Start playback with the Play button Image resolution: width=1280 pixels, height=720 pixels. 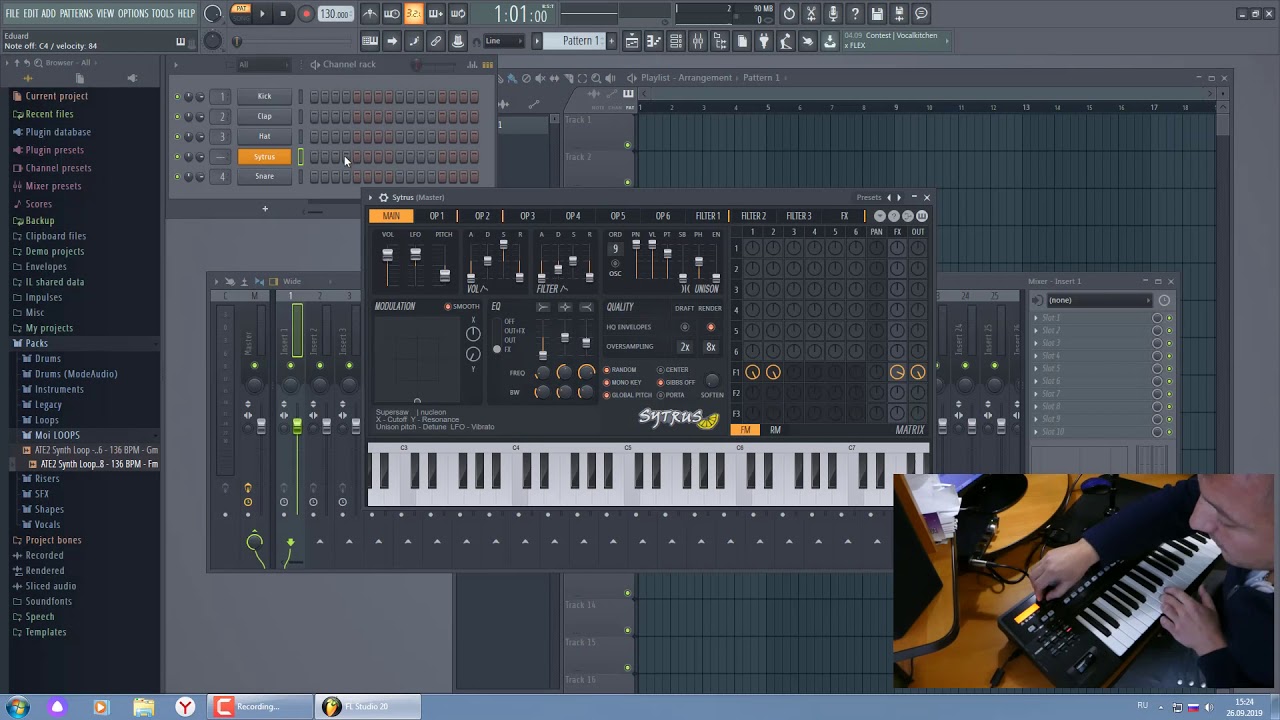click(x=262, y=14)
